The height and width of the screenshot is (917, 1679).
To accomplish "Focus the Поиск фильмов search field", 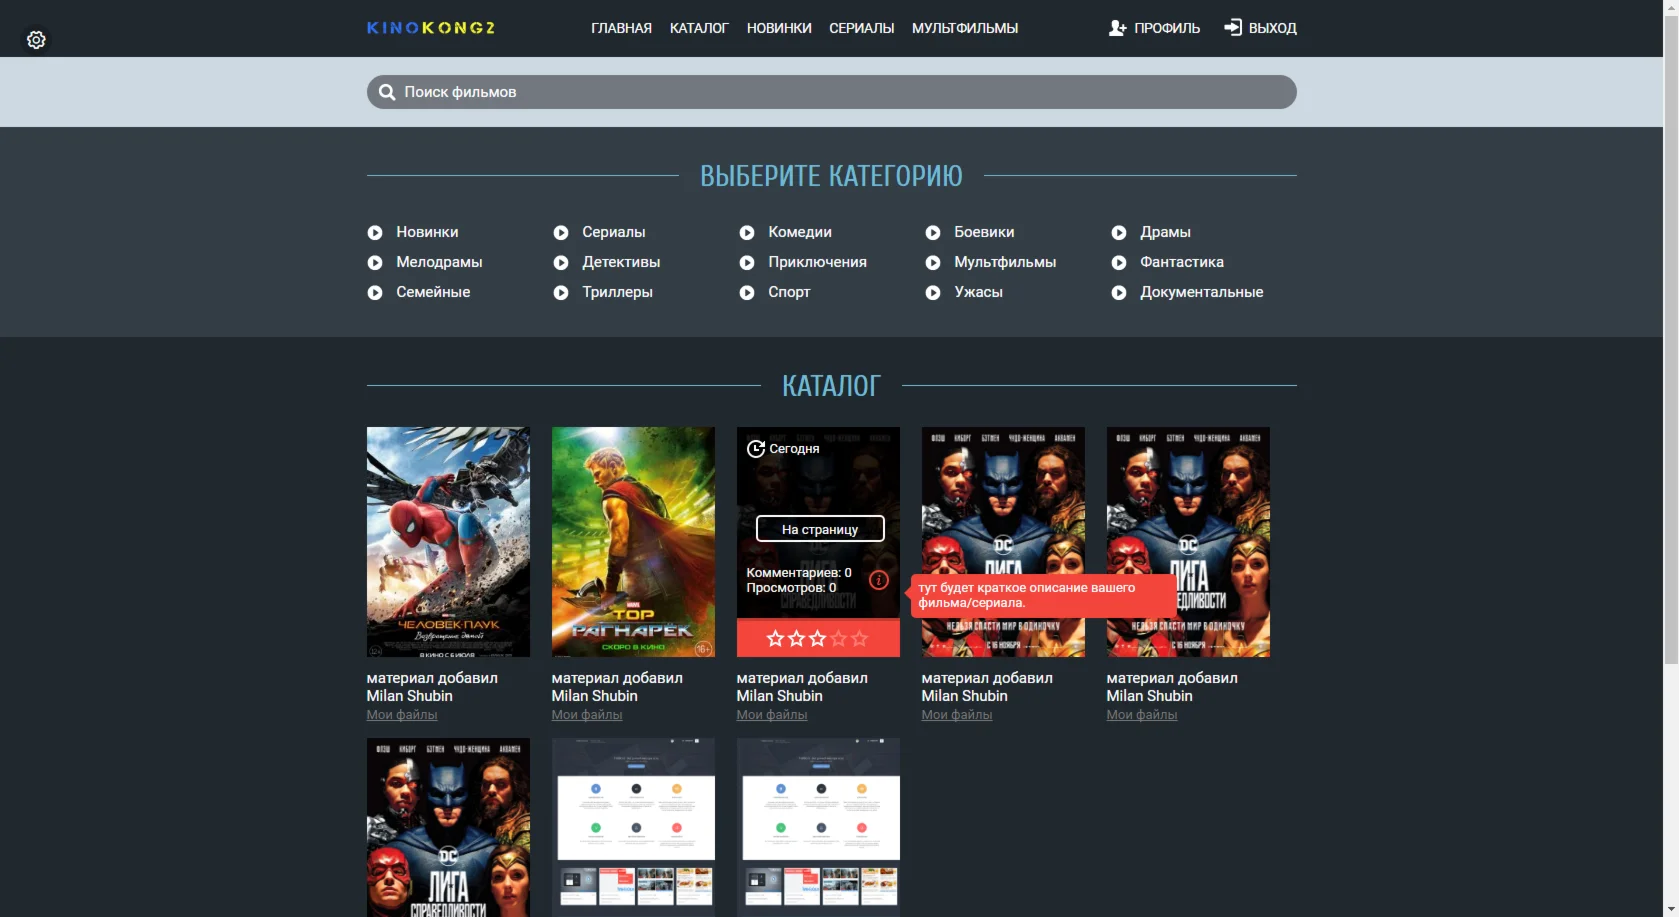I will pyautogui.click(x=832, y=92).
